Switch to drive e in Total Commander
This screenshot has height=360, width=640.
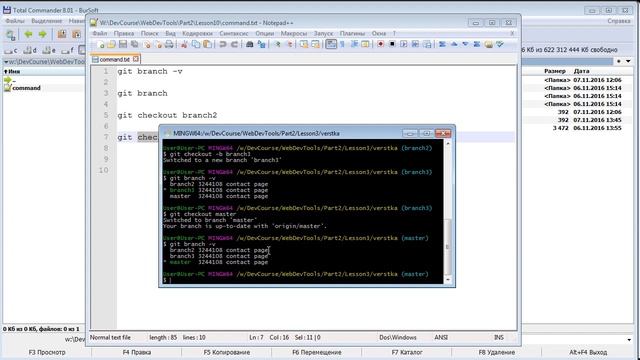pyautogui.click(x=49, y=51)
